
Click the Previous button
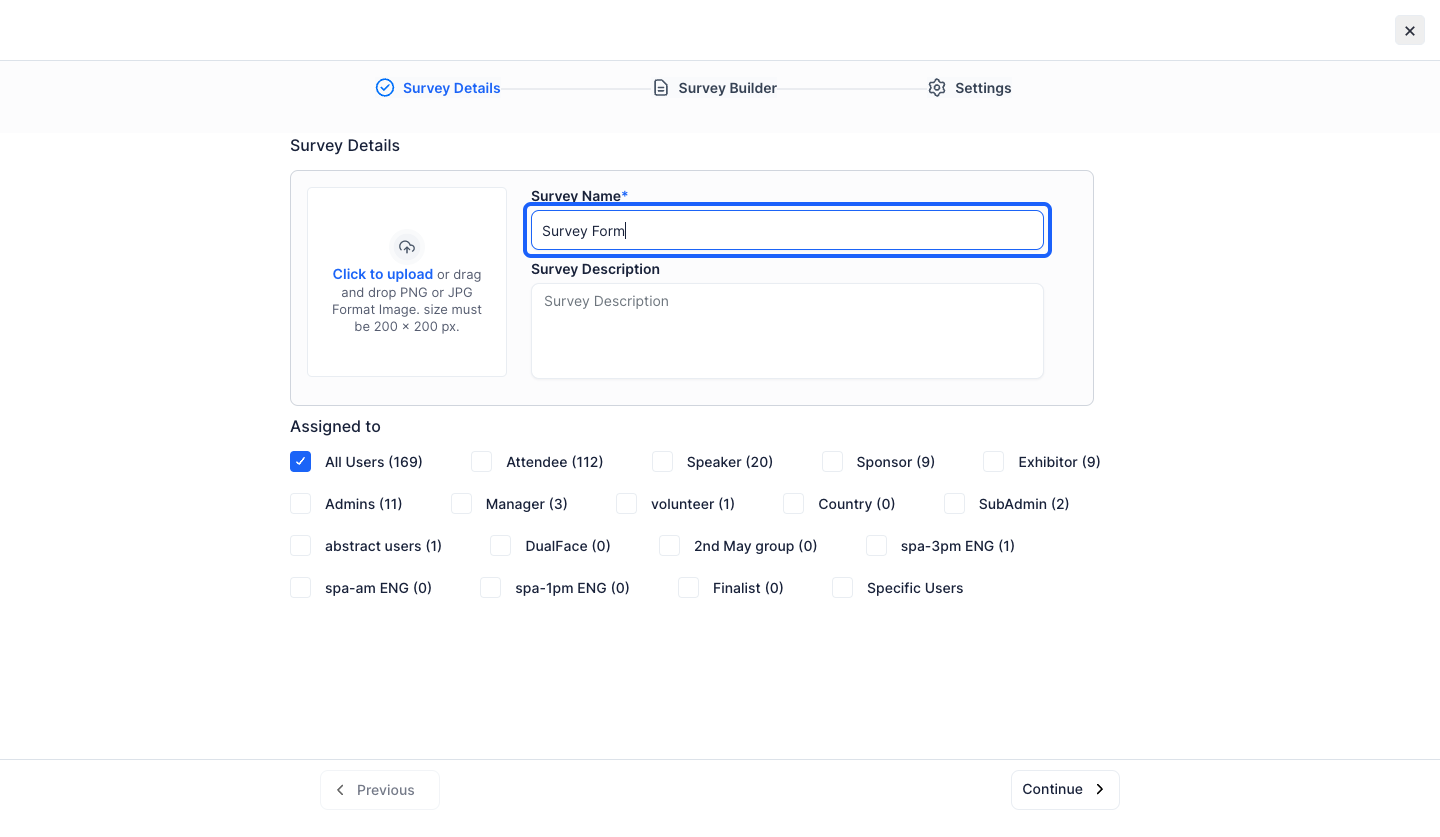[x=380, y=790]
